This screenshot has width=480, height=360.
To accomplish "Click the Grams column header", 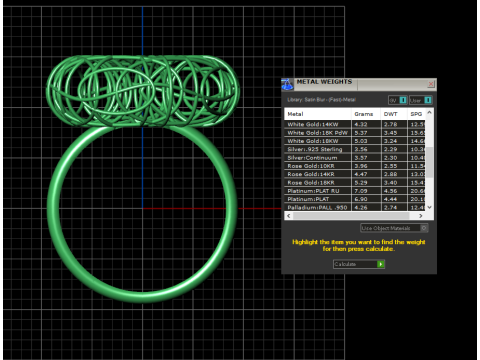I will [x=366, y=114].
